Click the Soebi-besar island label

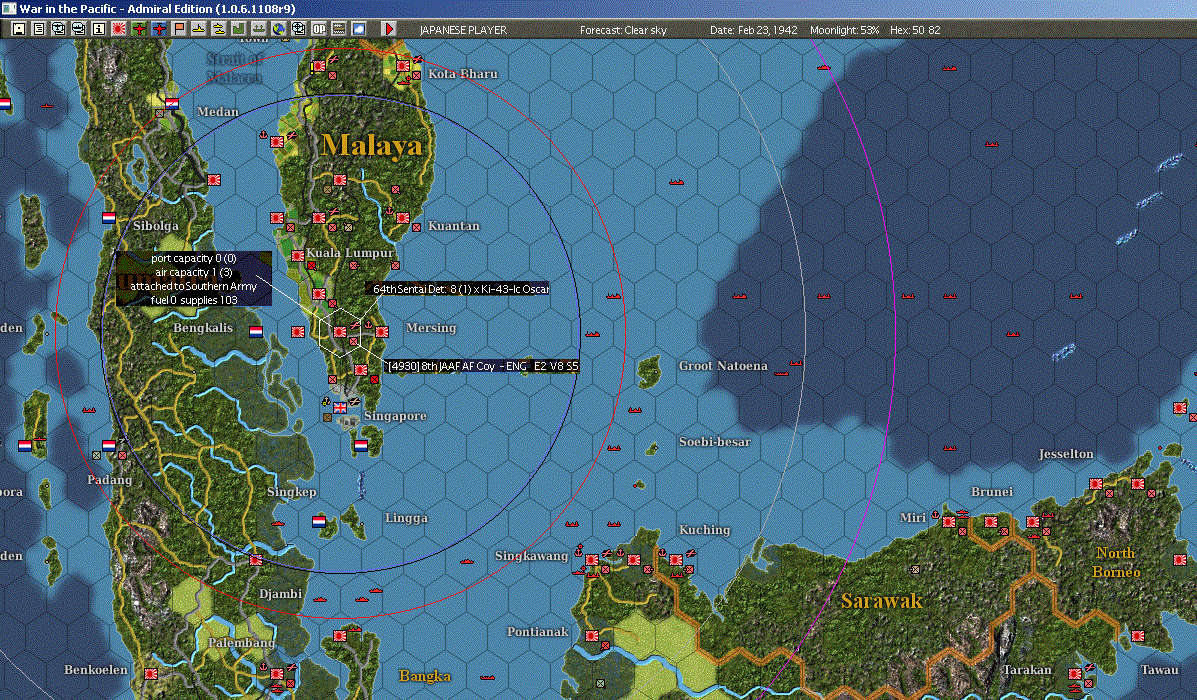(715, 442)
